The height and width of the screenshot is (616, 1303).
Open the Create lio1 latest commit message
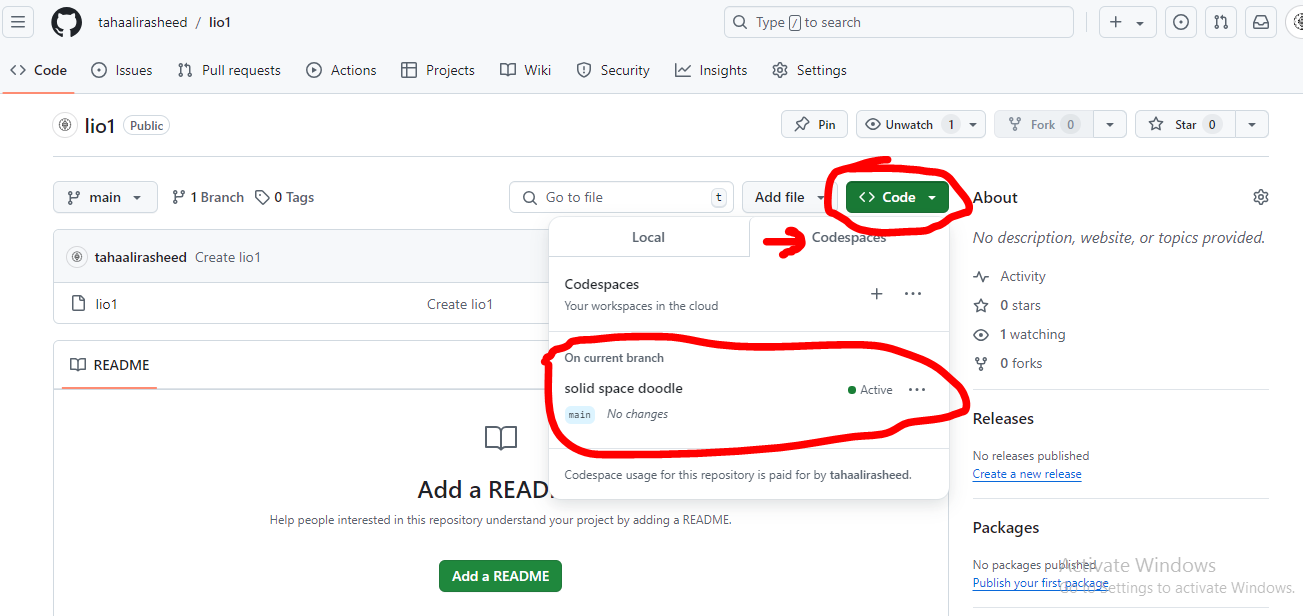click(228, 257)
